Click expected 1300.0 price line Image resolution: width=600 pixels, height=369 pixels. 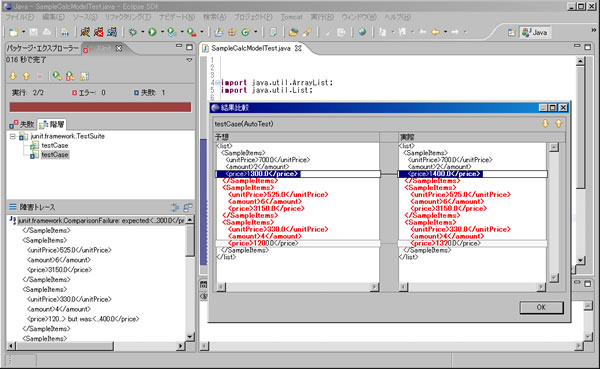point(298,174)
